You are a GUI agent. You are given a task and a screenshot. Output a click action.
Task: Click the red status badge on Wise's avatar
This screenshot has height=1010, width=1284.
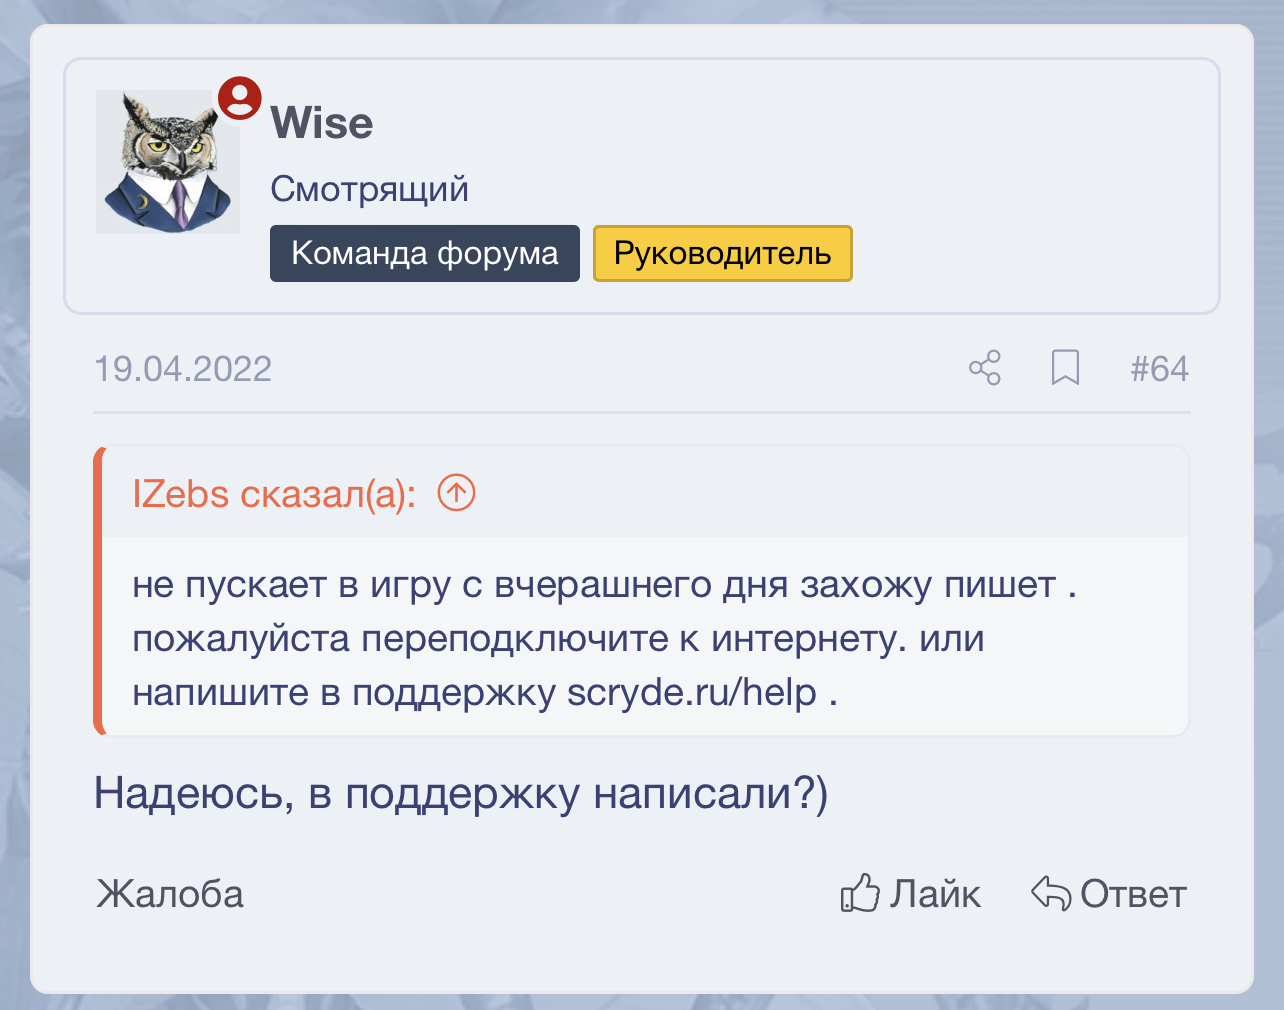point(239,98)
